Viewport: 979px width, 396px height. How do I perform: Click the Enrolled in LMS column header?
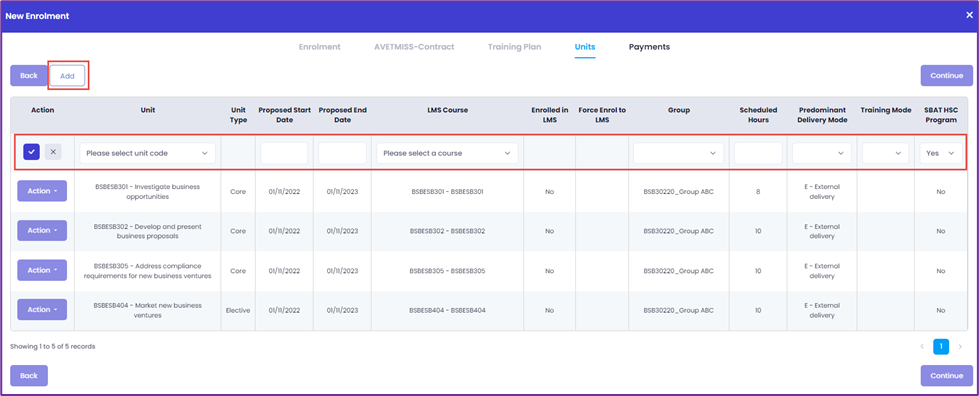tap(549, 115)
